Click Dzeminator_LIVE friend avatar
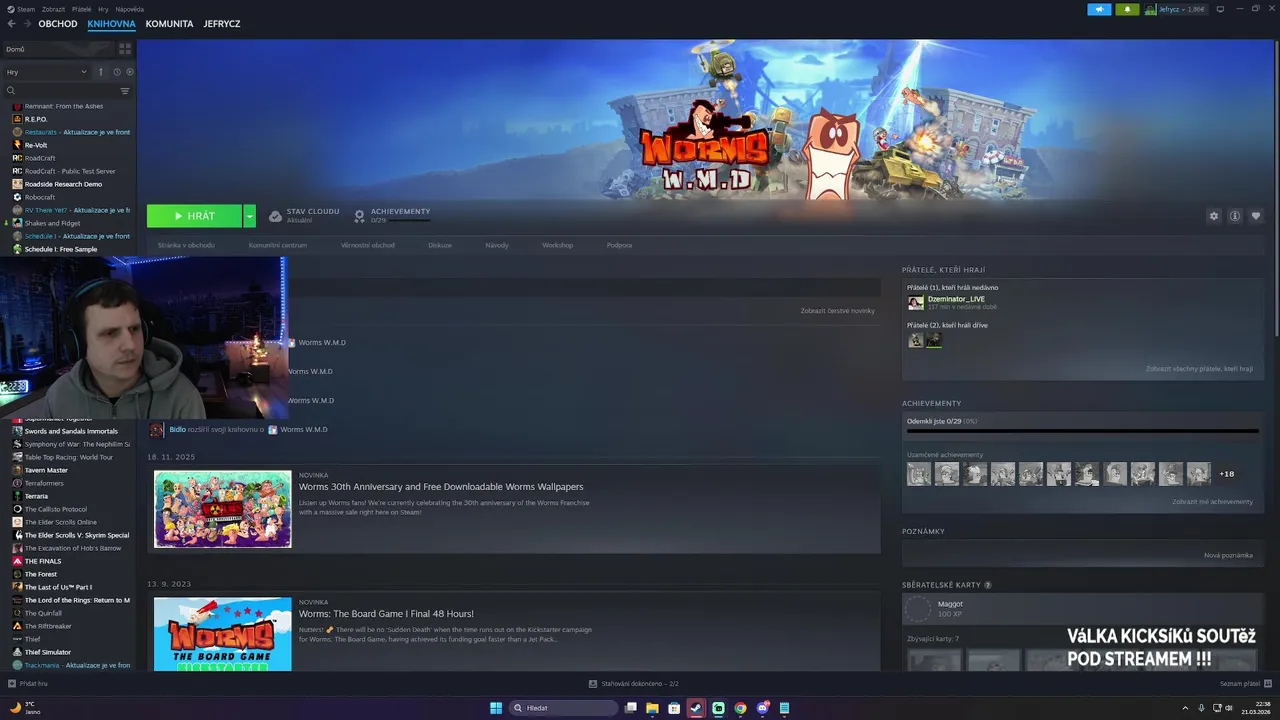The width and height of the screenshot is (1280, 720). (x=915, y=302)
